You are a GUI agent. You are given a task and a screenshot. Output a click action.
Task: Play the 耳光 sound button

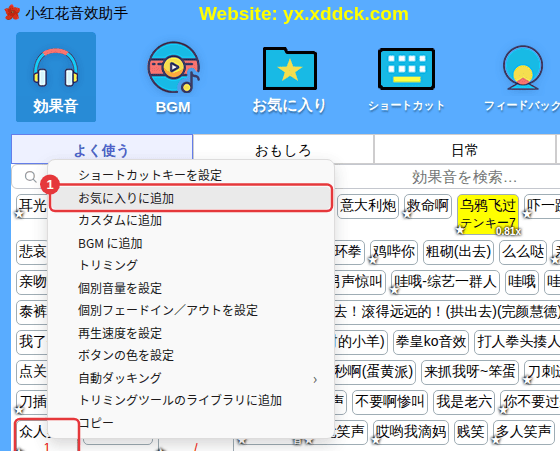(x=32, y=206)
